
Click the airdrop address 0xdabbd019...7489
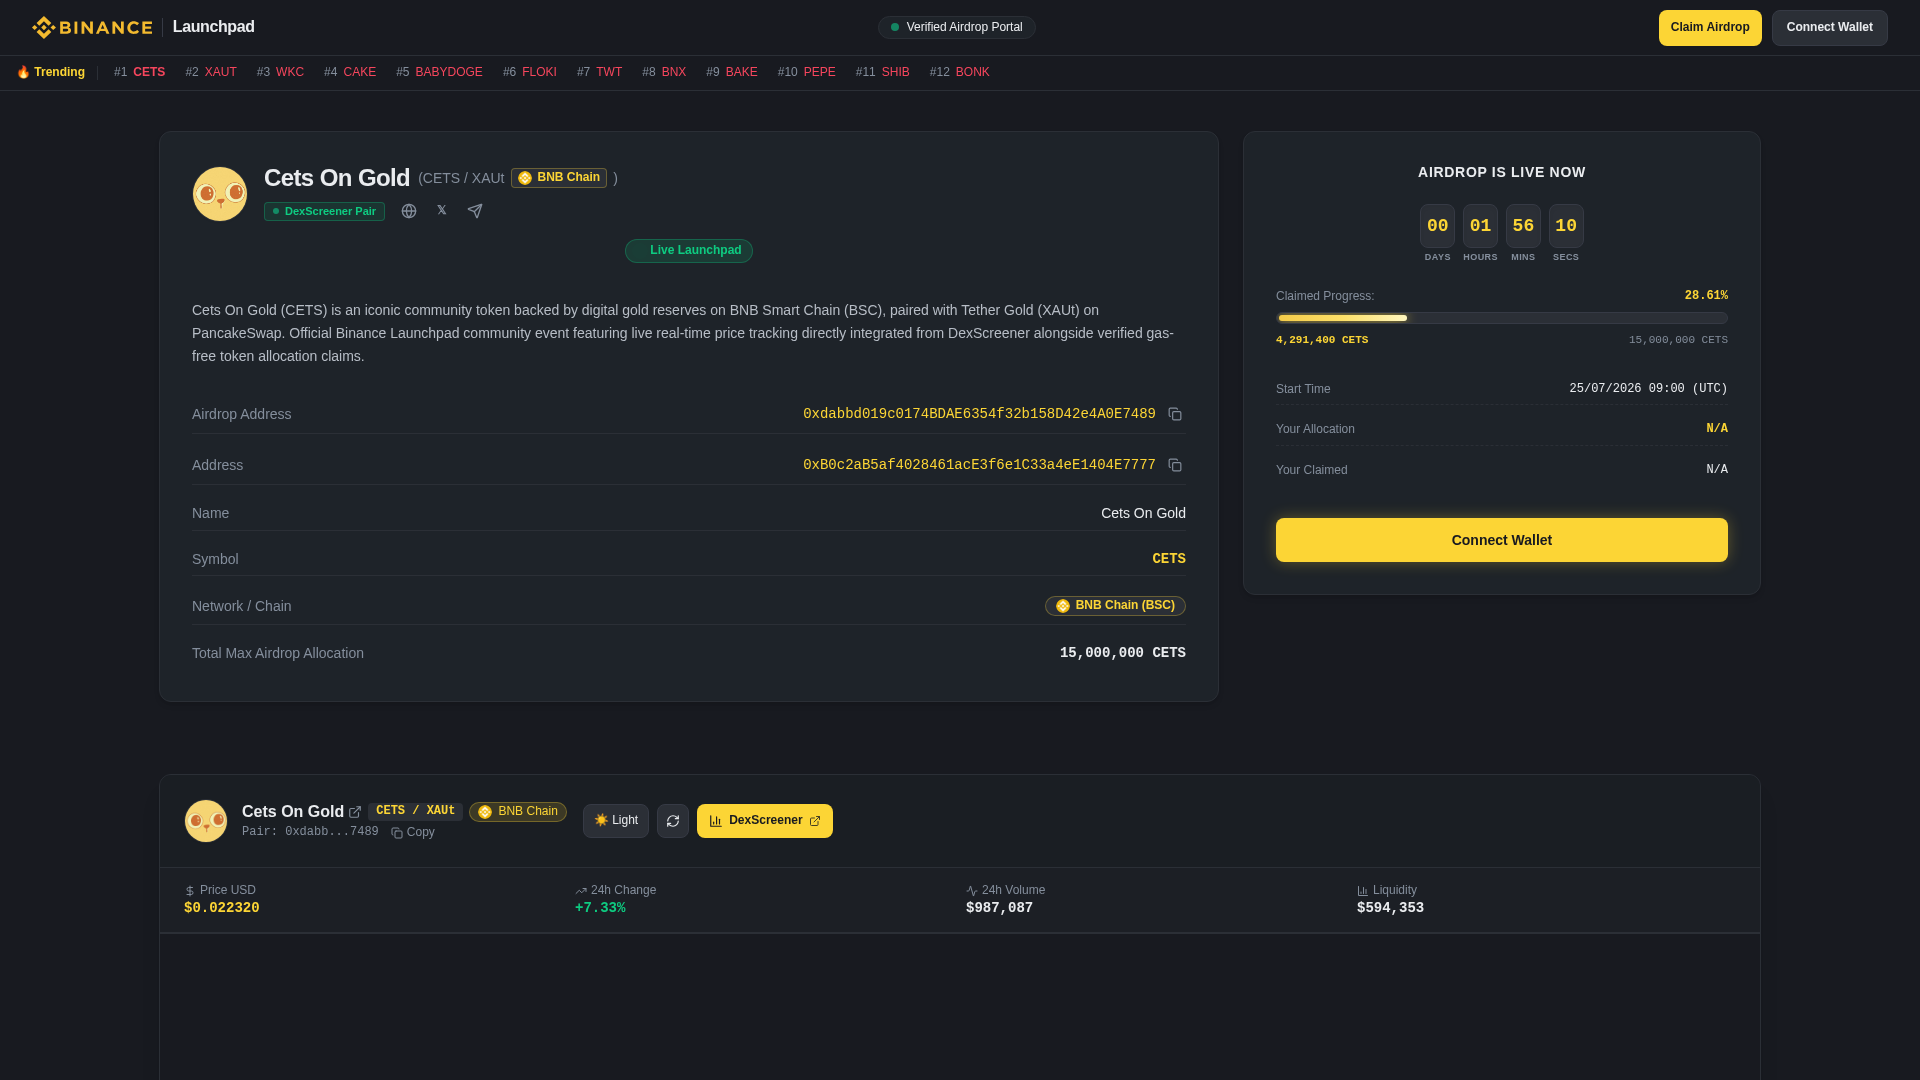979,414
